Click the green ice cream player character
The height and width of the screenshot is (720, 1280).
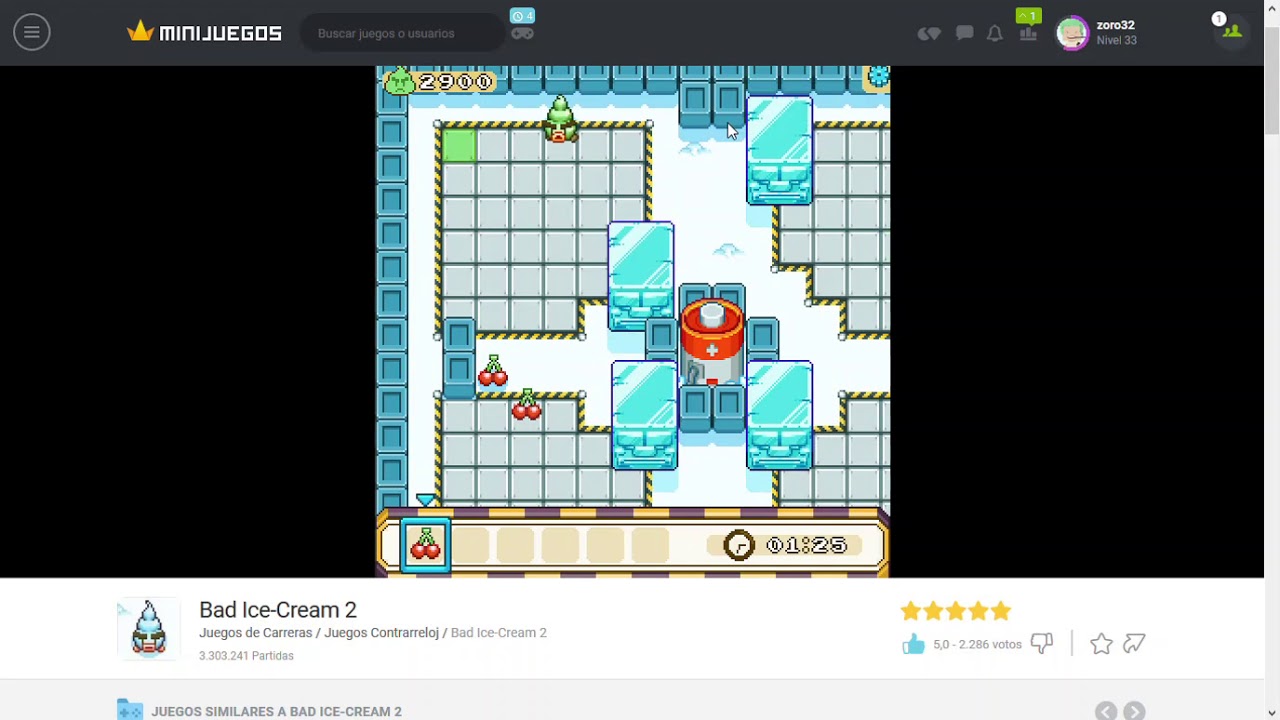(x=560, y=120)
